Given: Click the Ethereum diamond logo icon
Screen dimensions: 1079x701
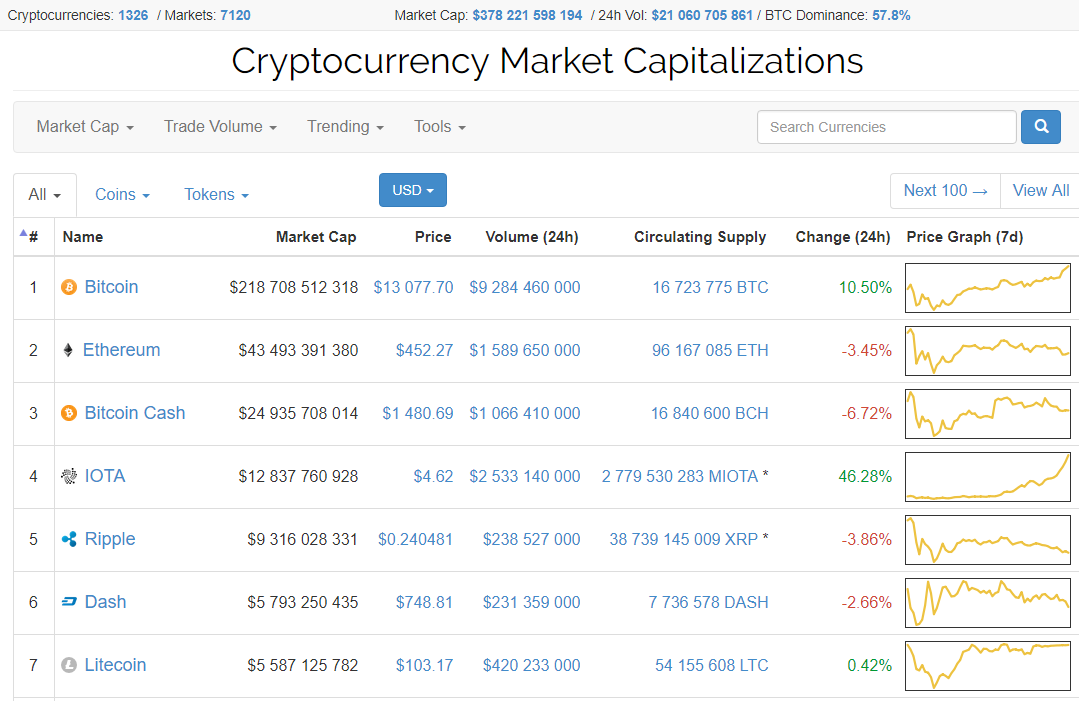Looking at the screenshot, I should pyautogui.click(x=68, y=351).
